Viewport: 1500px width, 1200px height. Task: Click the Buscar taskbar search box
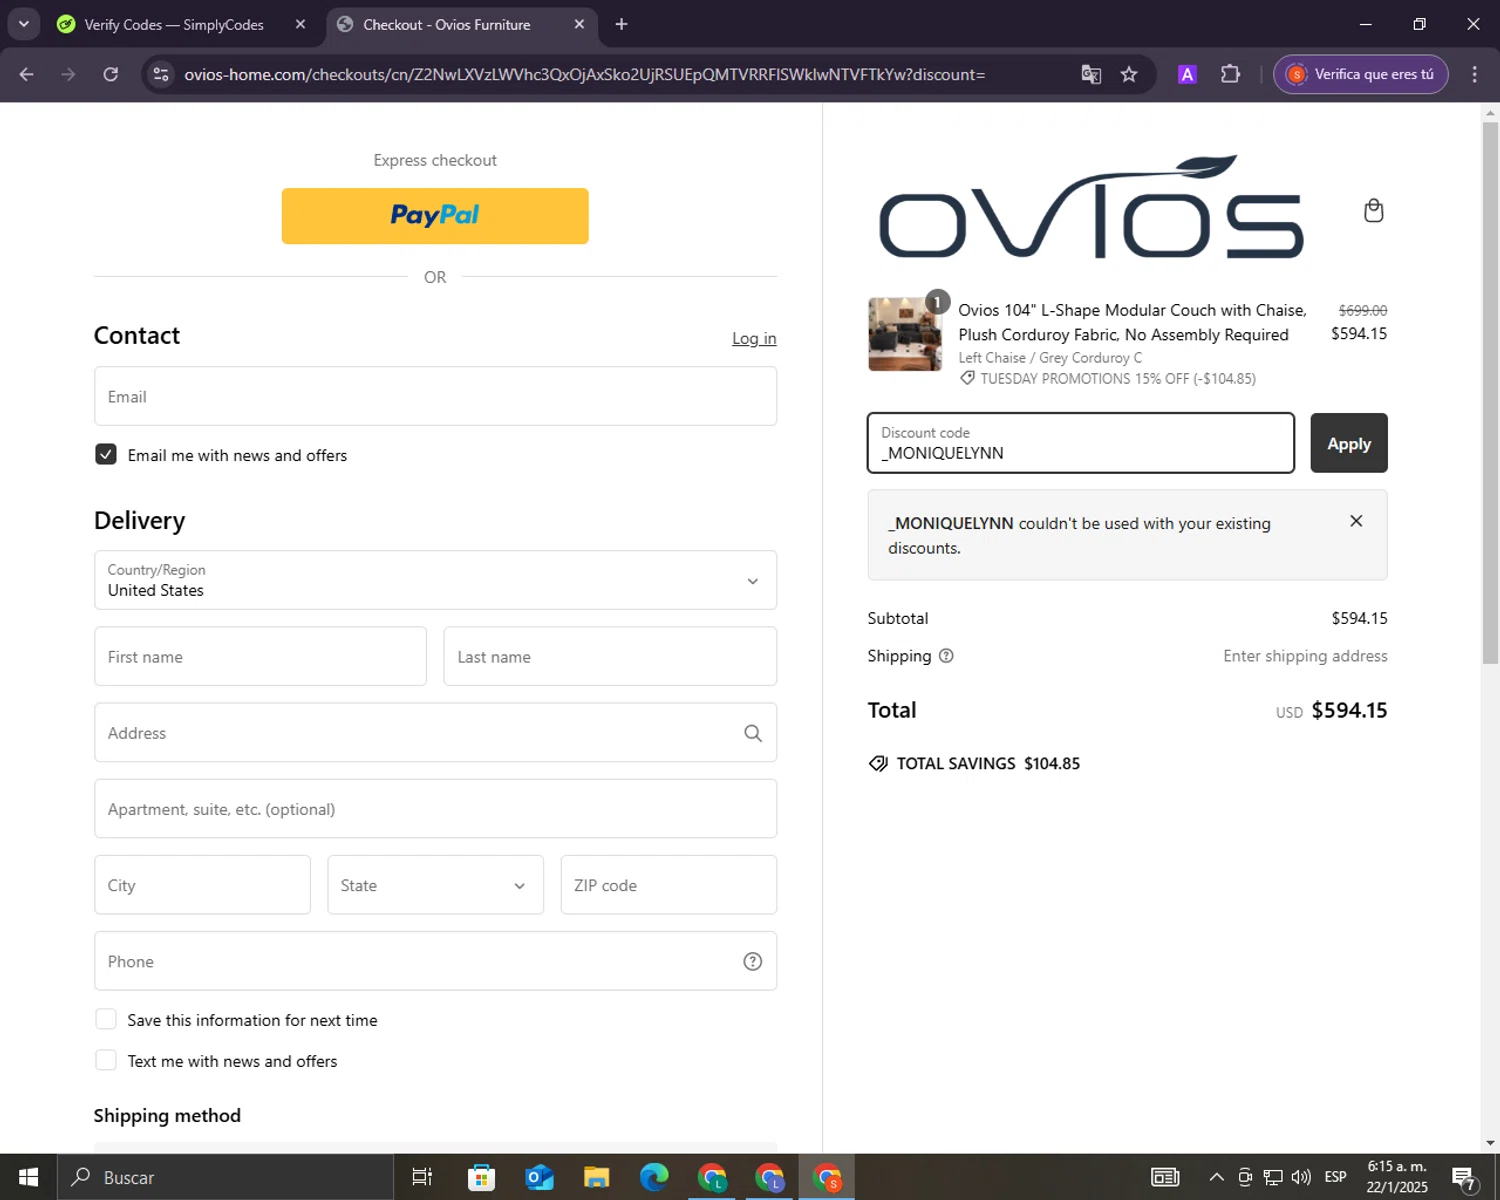pos(225,1177)
